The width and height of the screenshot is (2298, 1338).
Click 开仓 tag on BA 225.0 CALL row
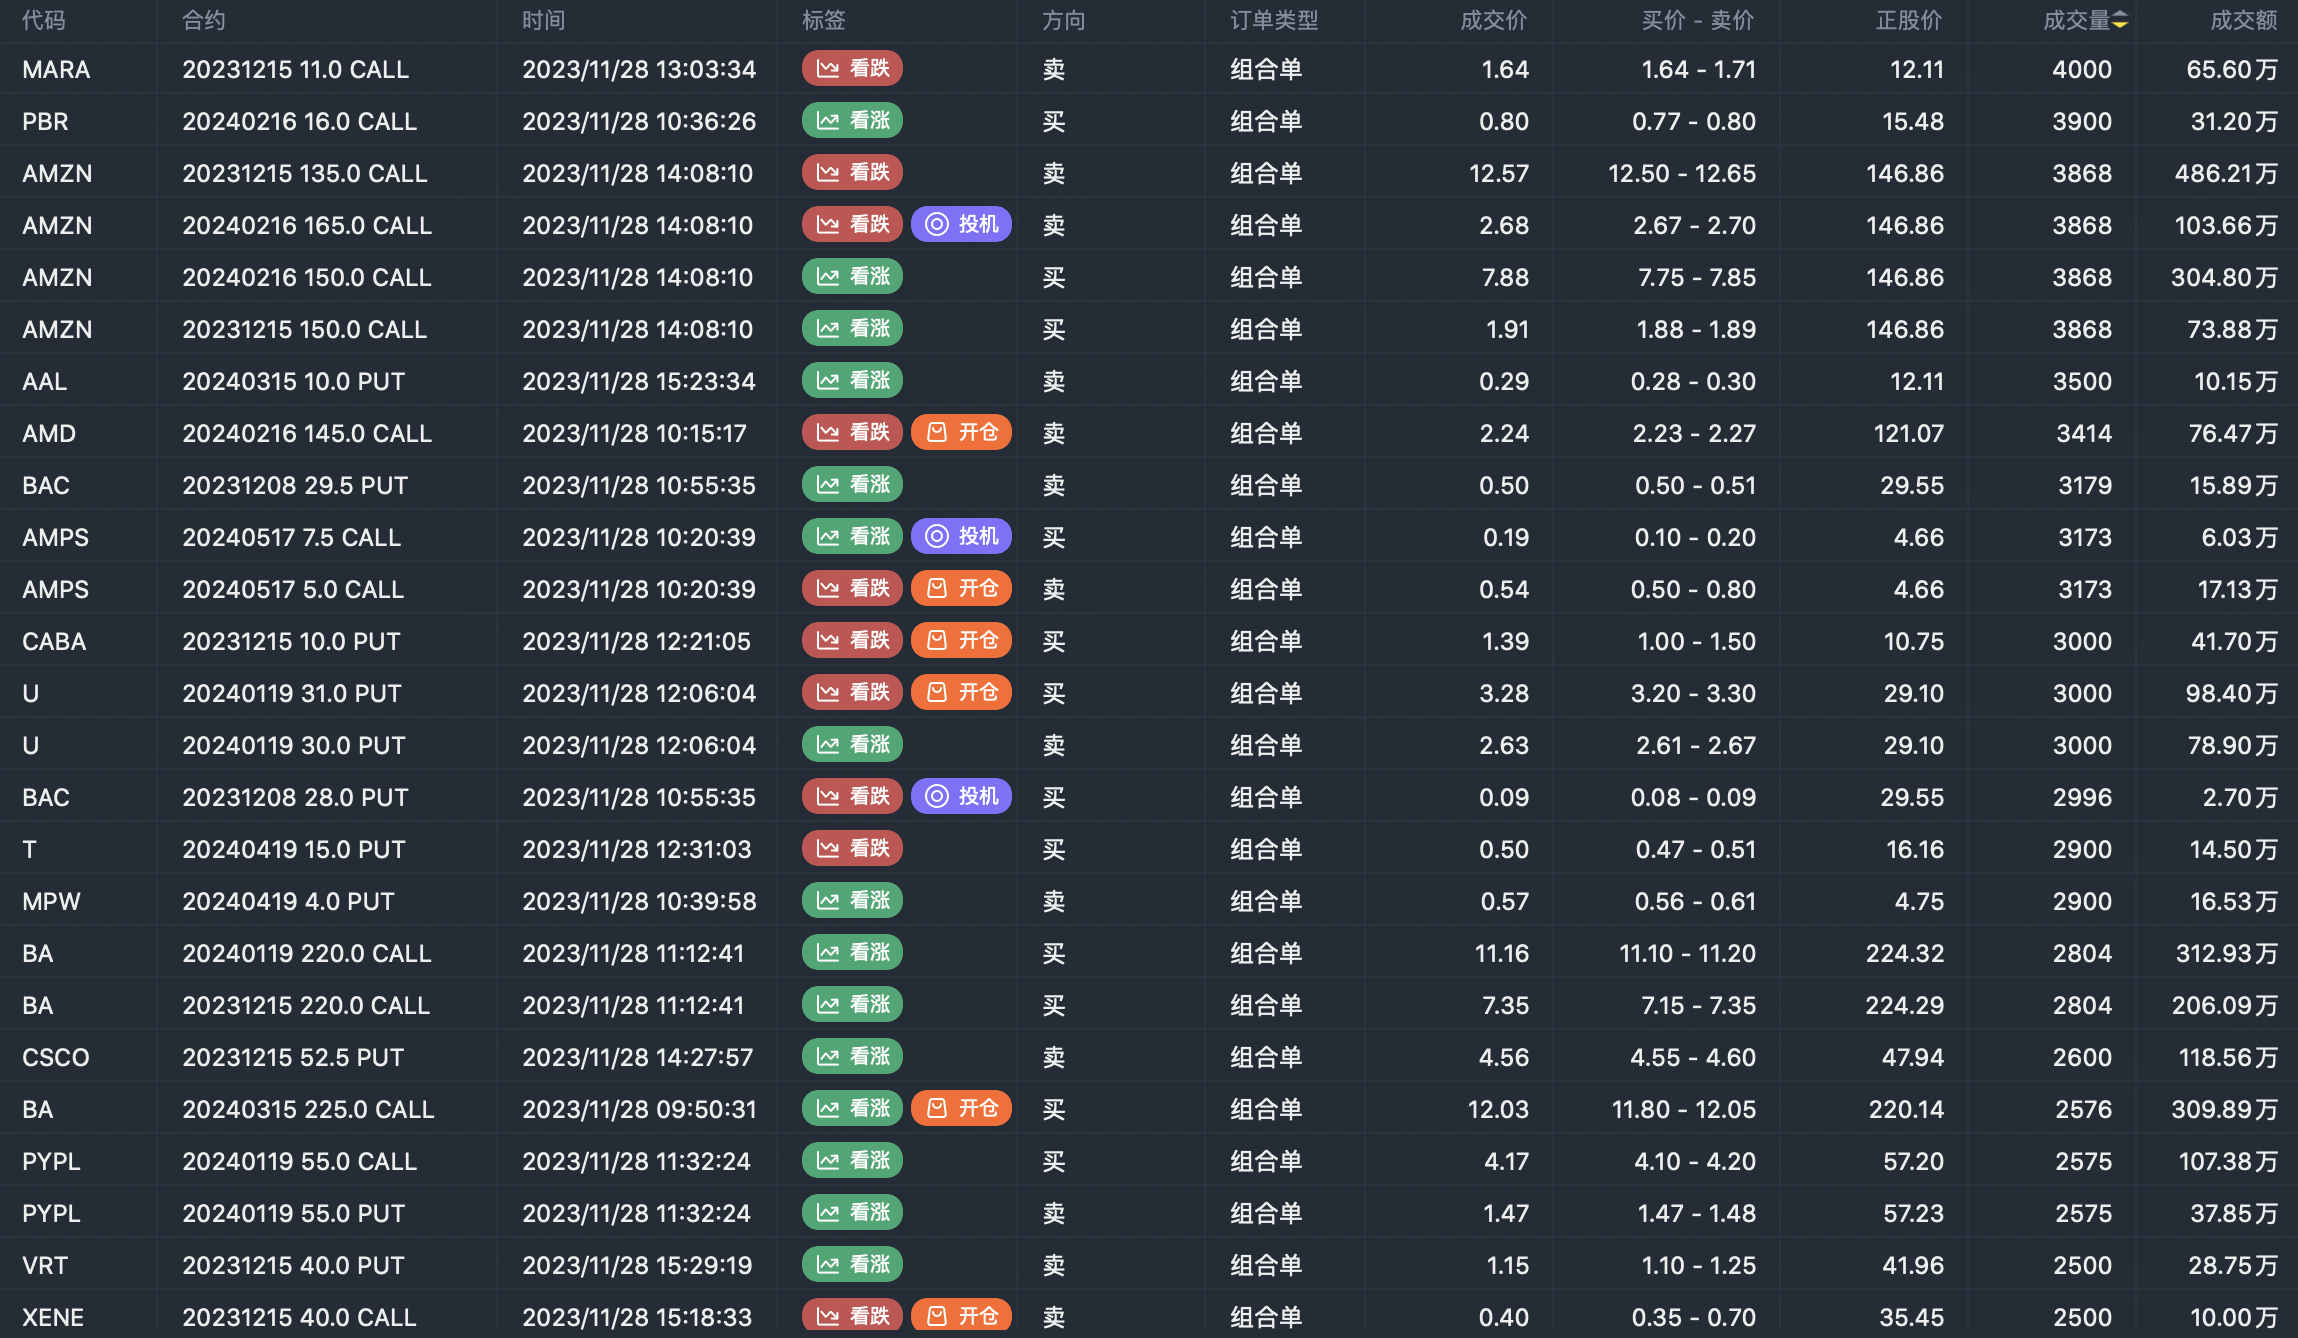[x=961, y=1109]
